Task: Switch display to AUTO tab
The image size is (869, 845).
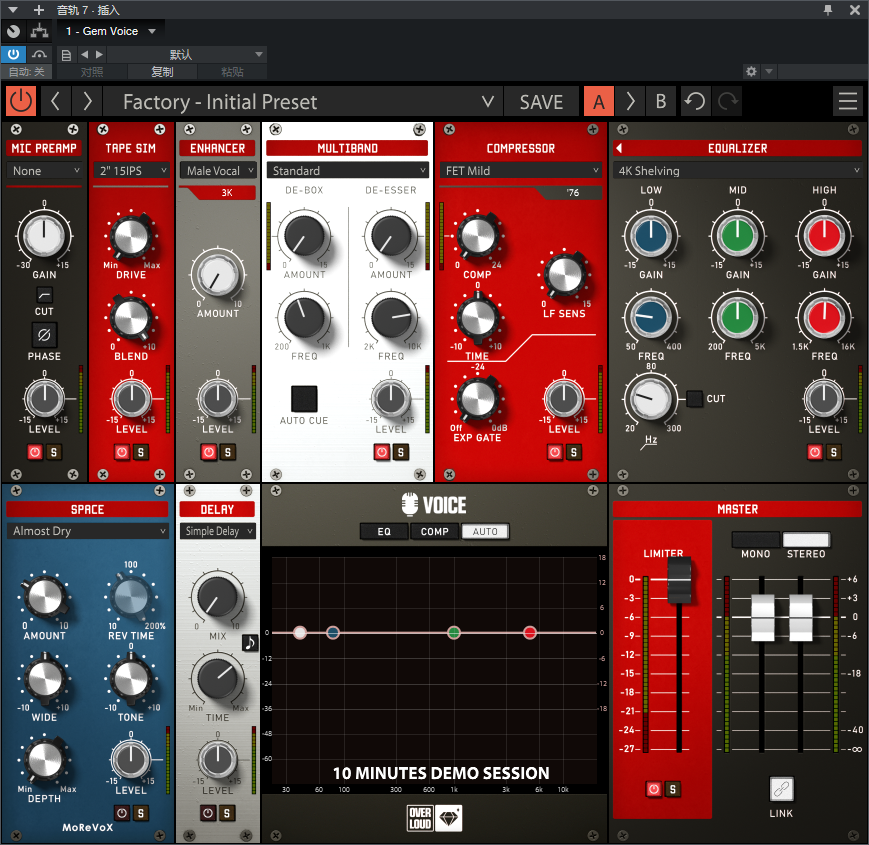Action: [485, 531]
